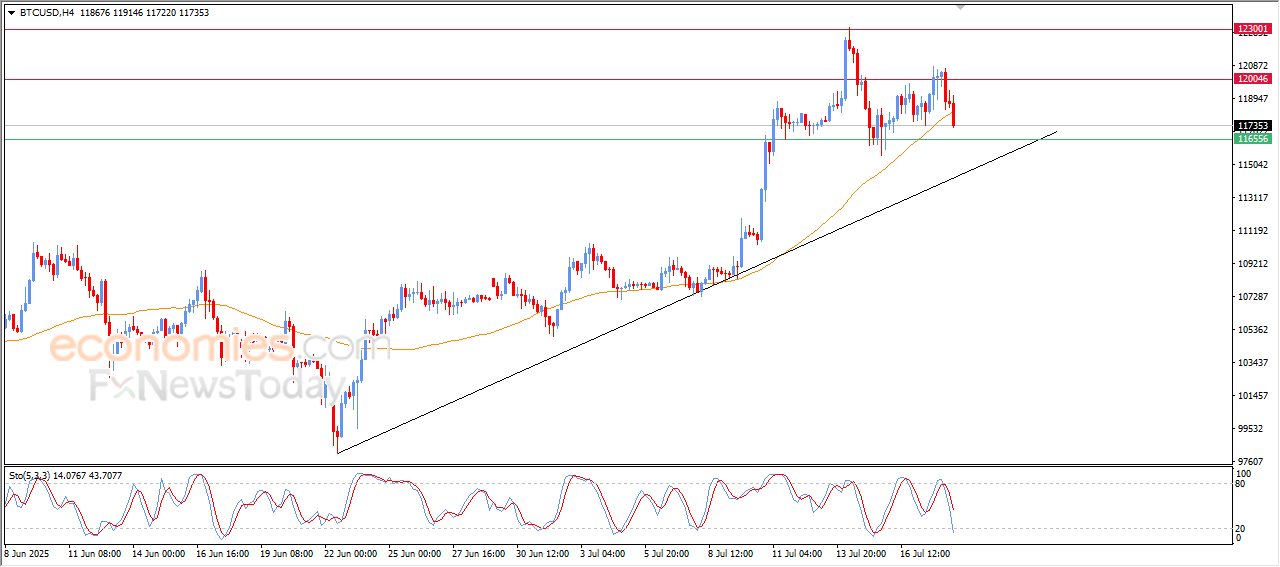Click the 27 Jun 16:00 time label
This screenshot has height=567, width=1280.
point(478,552)
